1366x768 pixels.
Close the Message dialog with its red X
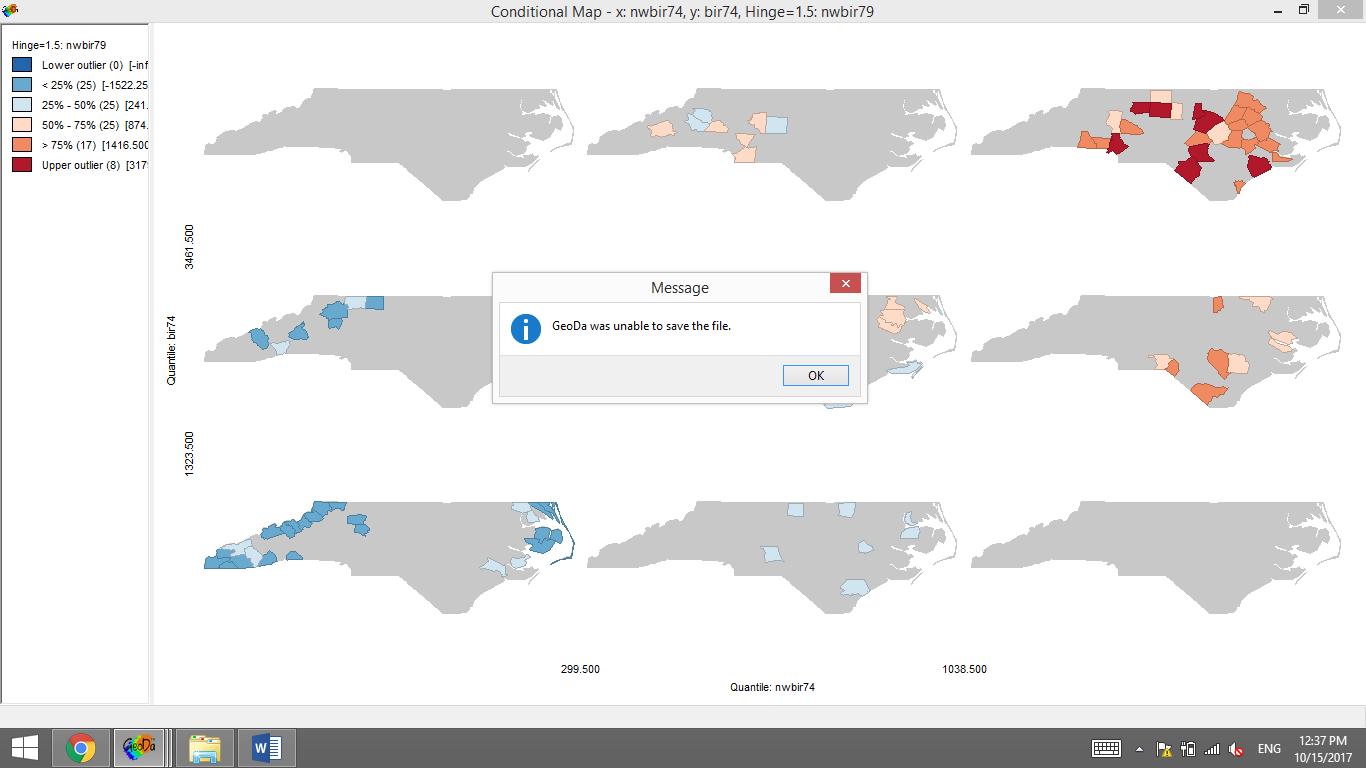[x=845, y=283]
